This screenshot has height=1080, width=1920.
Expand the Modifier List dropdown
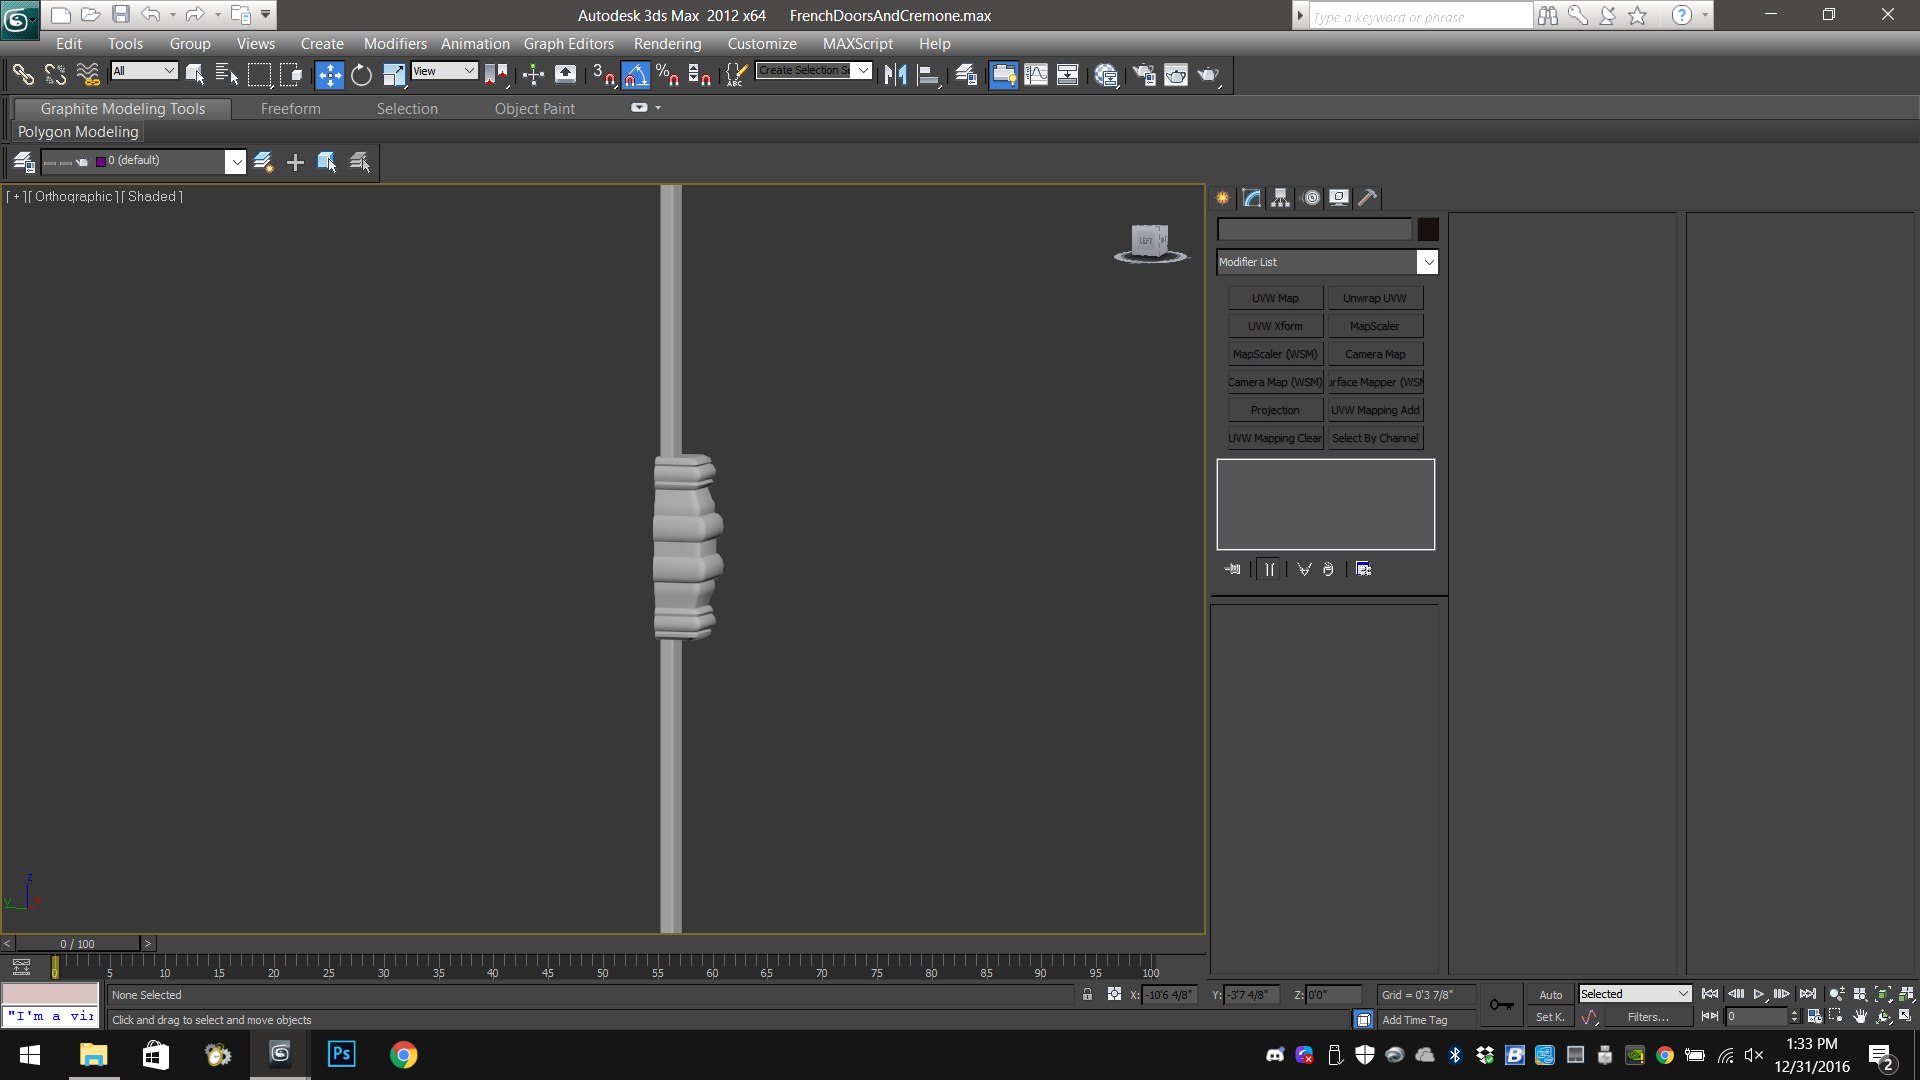[1427, 262]
